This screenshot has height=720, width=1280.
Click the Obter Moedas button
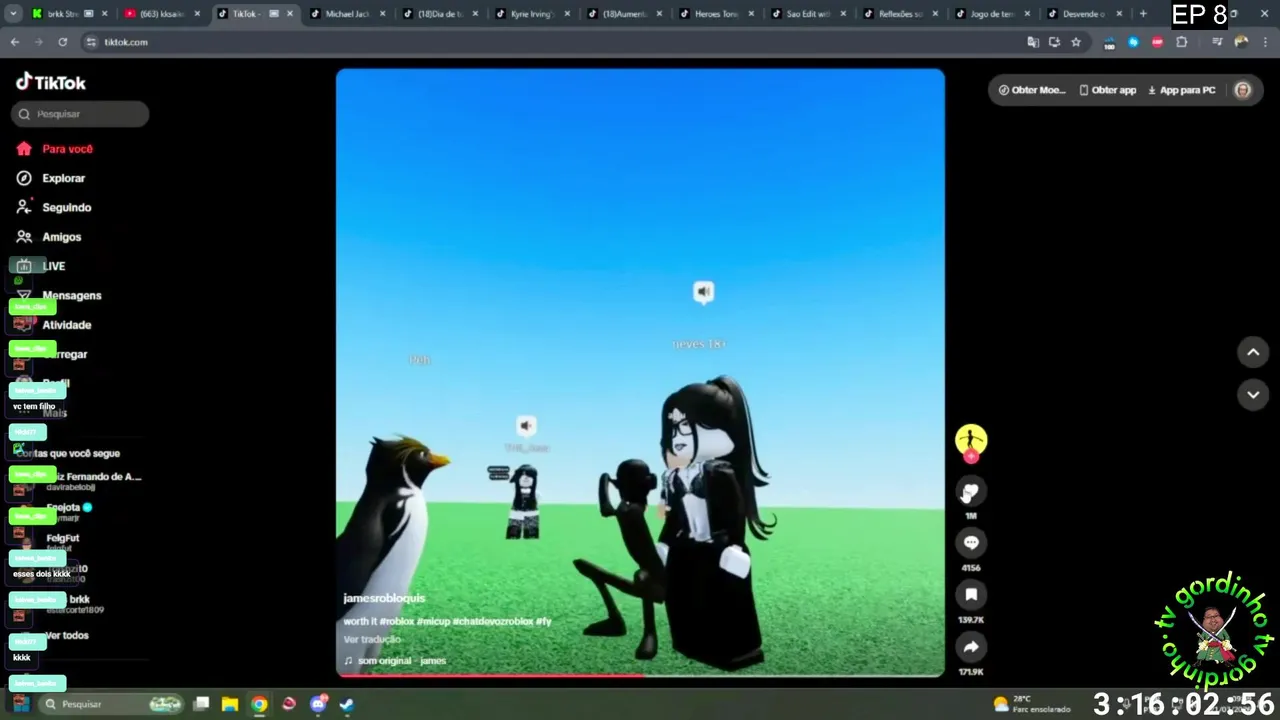(x=1032, y=90)
